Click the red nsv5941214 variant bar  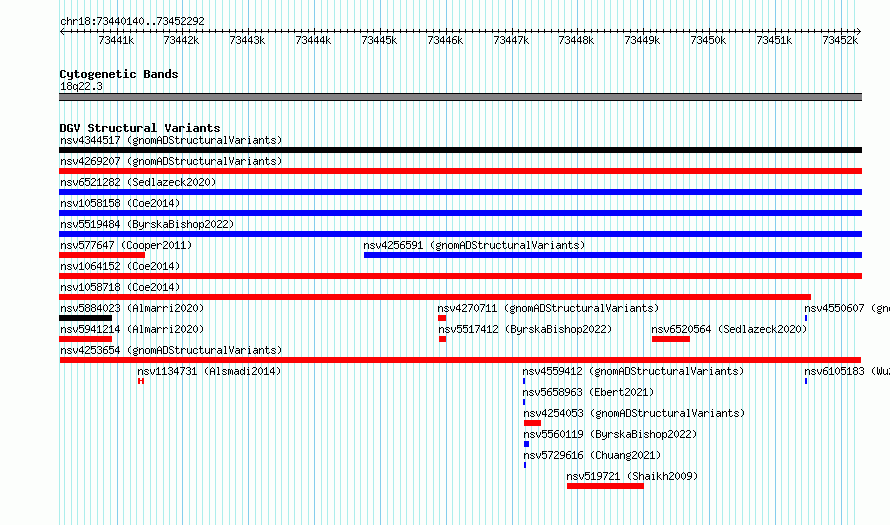tap(86, 339)
